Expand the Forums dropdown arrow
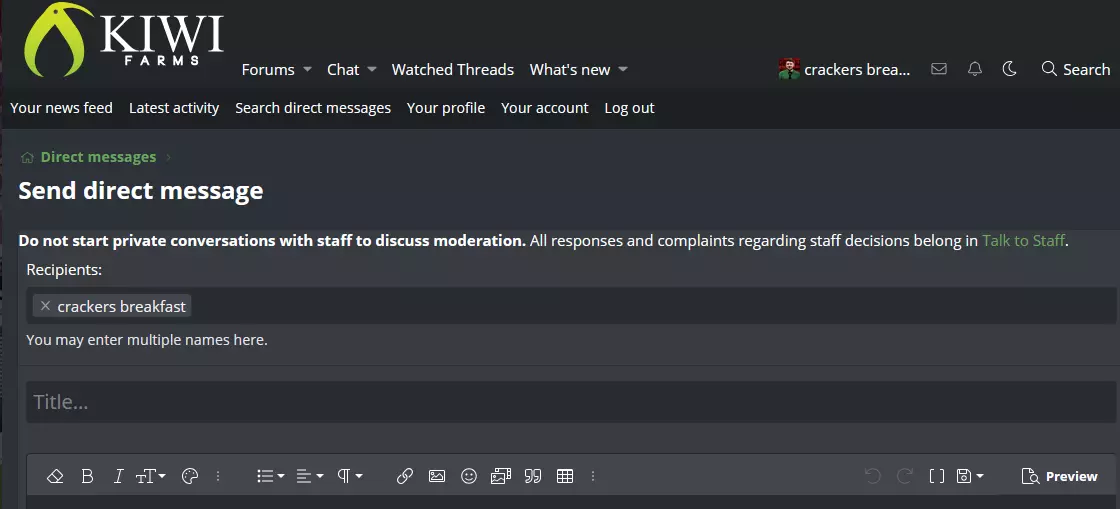 coord(307,69)
